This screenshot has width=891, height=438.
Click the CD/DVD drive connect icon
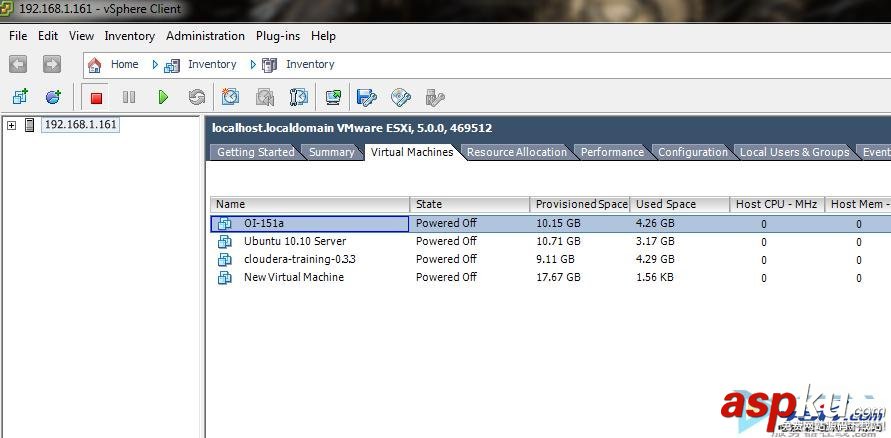pos(401,97)
